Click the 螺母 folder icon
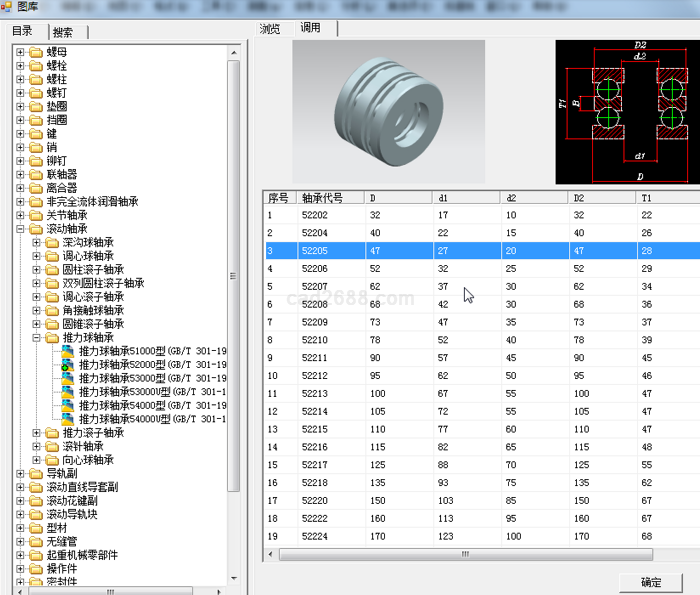The width and height of the screenshot is (700, 595). pyautogui.click(x=36, y=52)
